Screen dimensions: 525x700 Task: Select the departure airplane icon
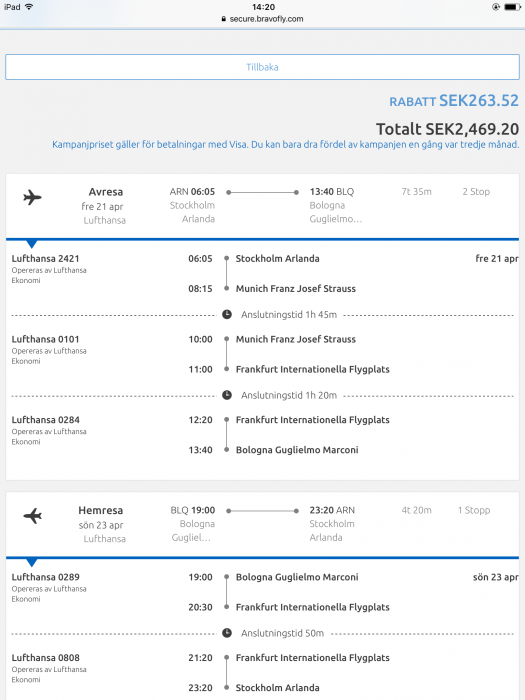pos(32,197)
